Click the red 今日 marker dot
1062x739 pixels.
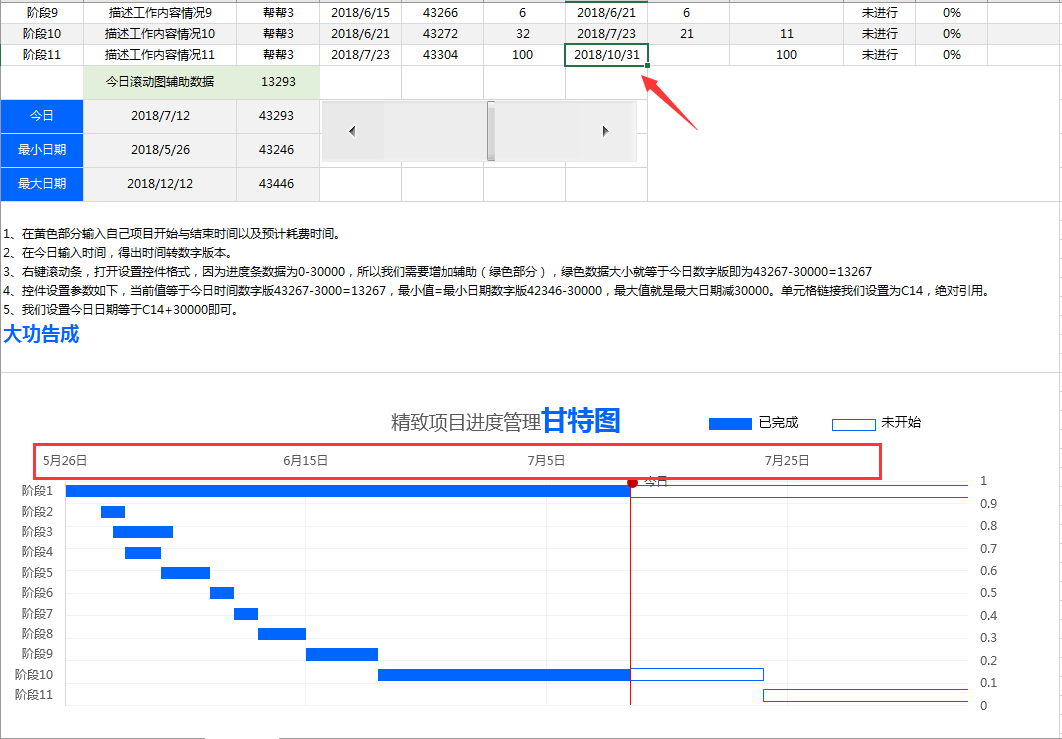[x=633, y=482]
